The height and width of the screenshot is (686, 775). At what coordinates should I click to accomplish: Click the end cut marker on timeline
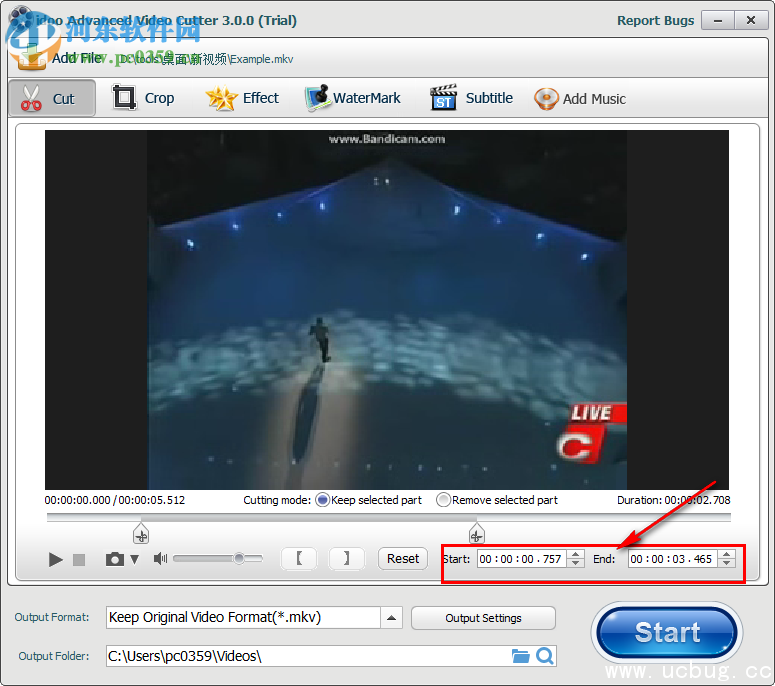pos(476,534)
